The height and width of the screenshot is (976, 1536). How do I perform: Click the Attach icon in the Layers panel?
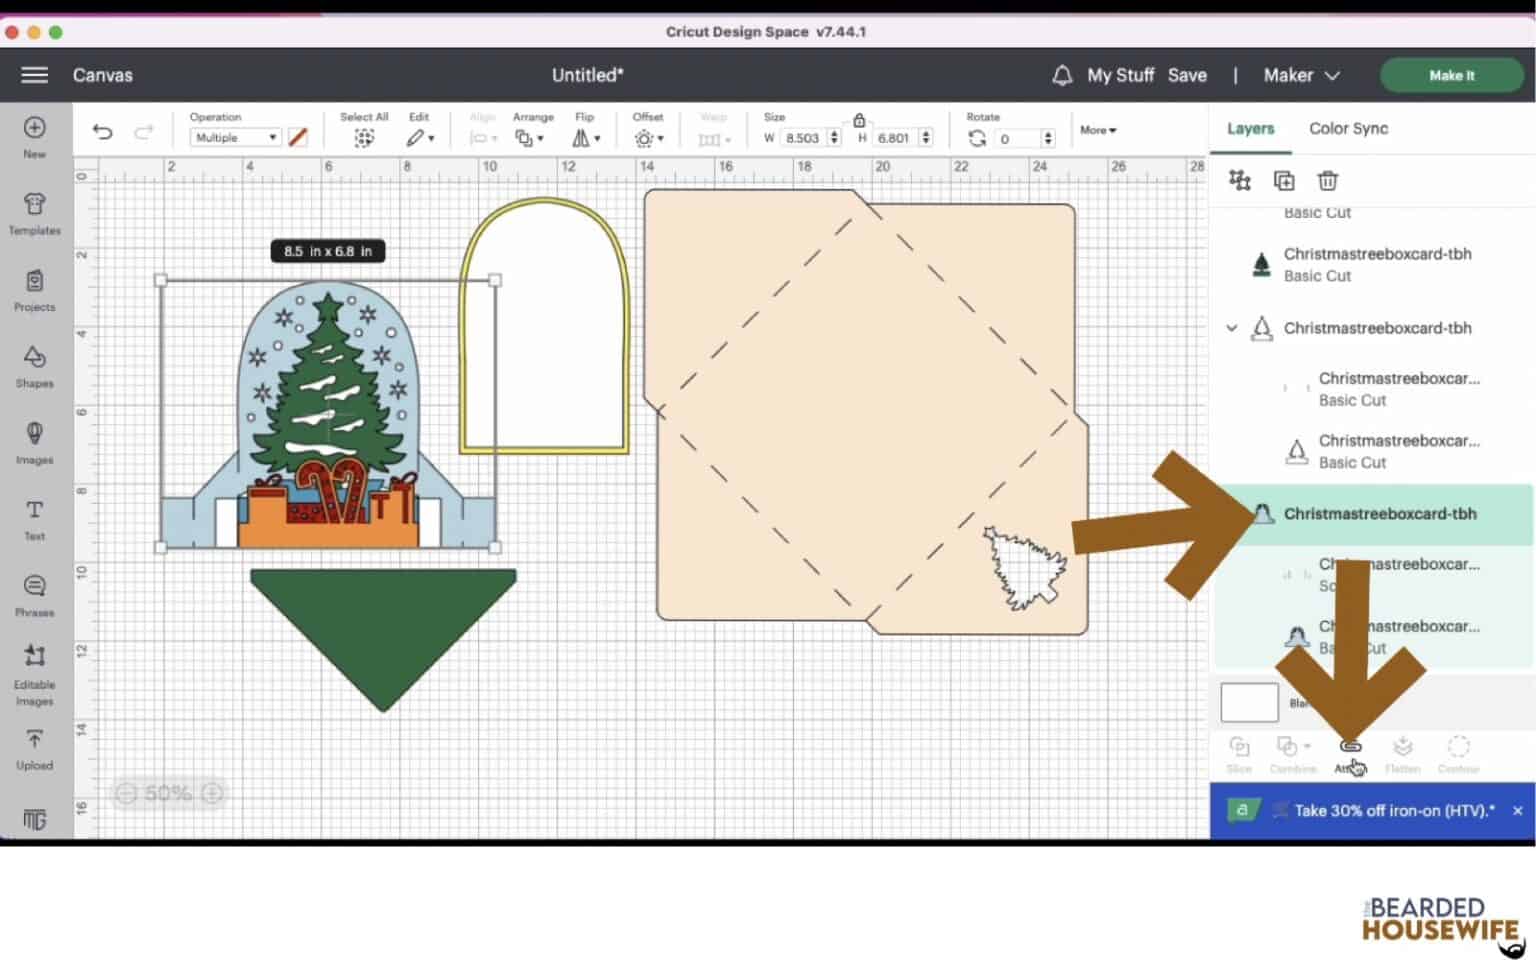(x=1350, y=746)
